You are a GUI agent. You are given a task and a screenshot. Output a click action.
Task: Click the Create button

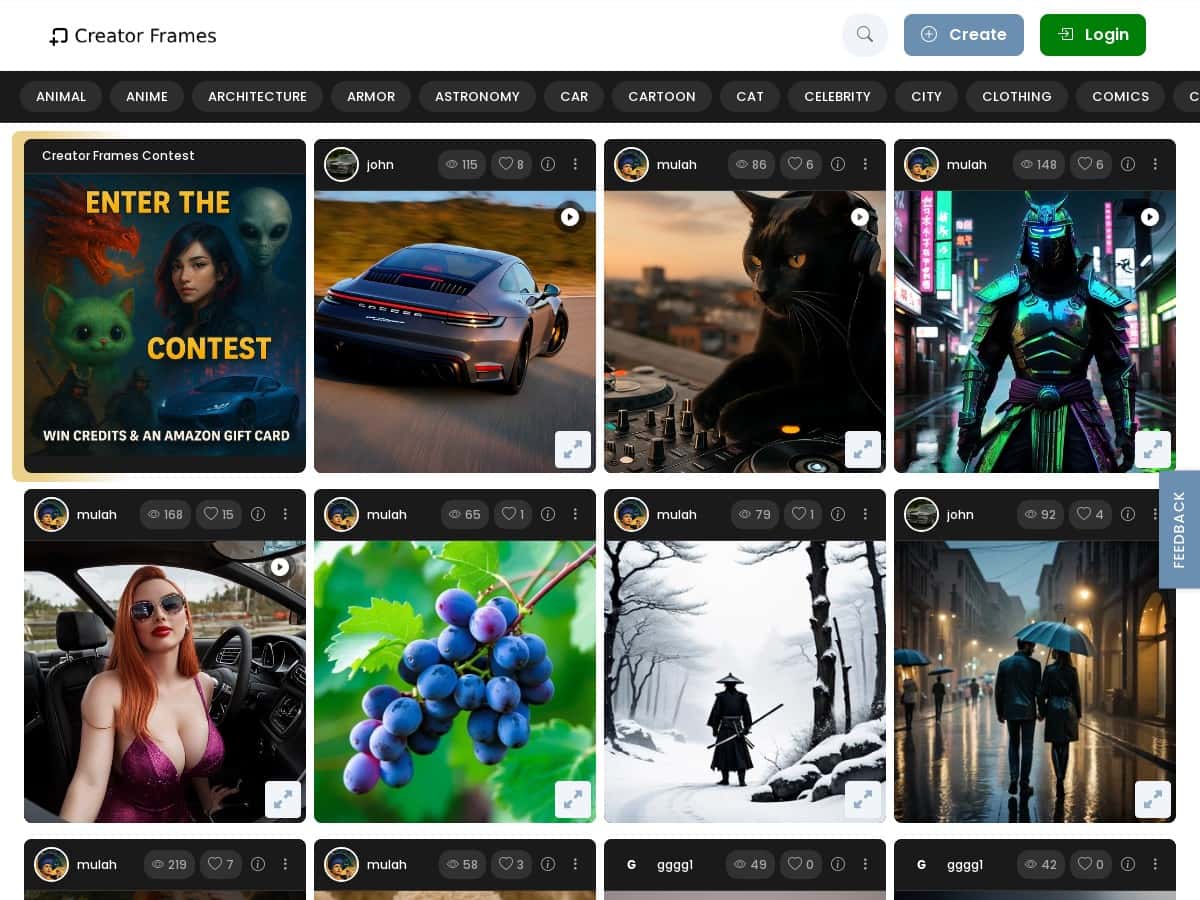964,35
